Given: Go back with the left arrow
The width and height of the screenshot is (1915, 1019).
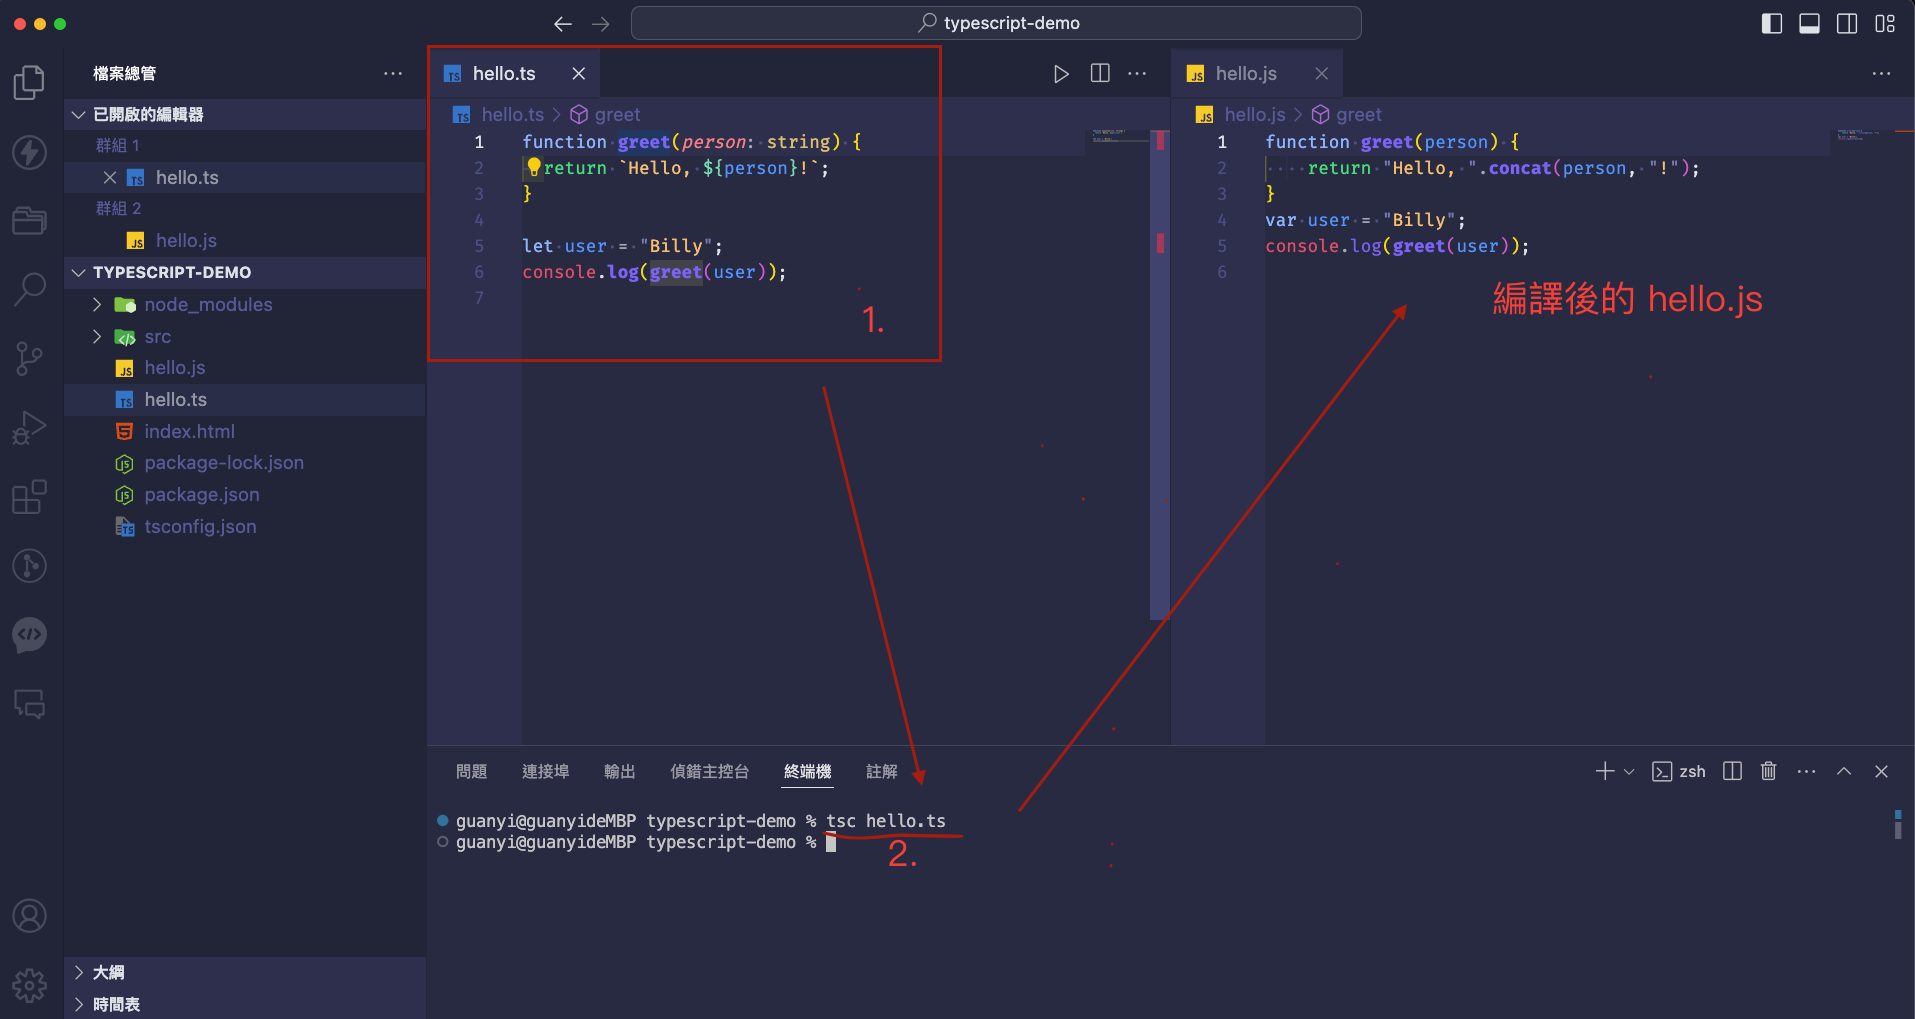Looking at the screenshot, I should [563, 23].
